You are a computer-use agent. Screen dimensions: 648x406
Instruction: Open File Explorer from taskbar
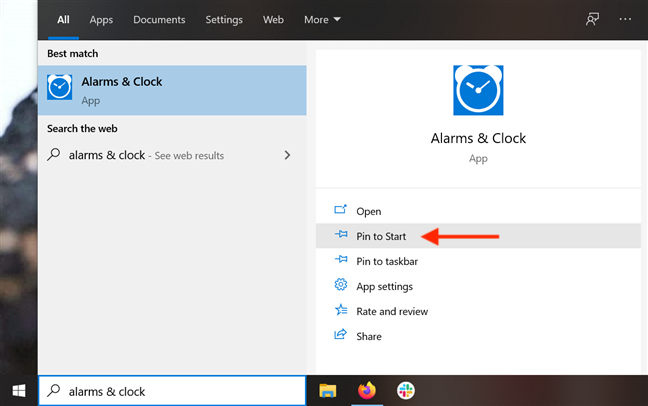(x=328, y=391)
